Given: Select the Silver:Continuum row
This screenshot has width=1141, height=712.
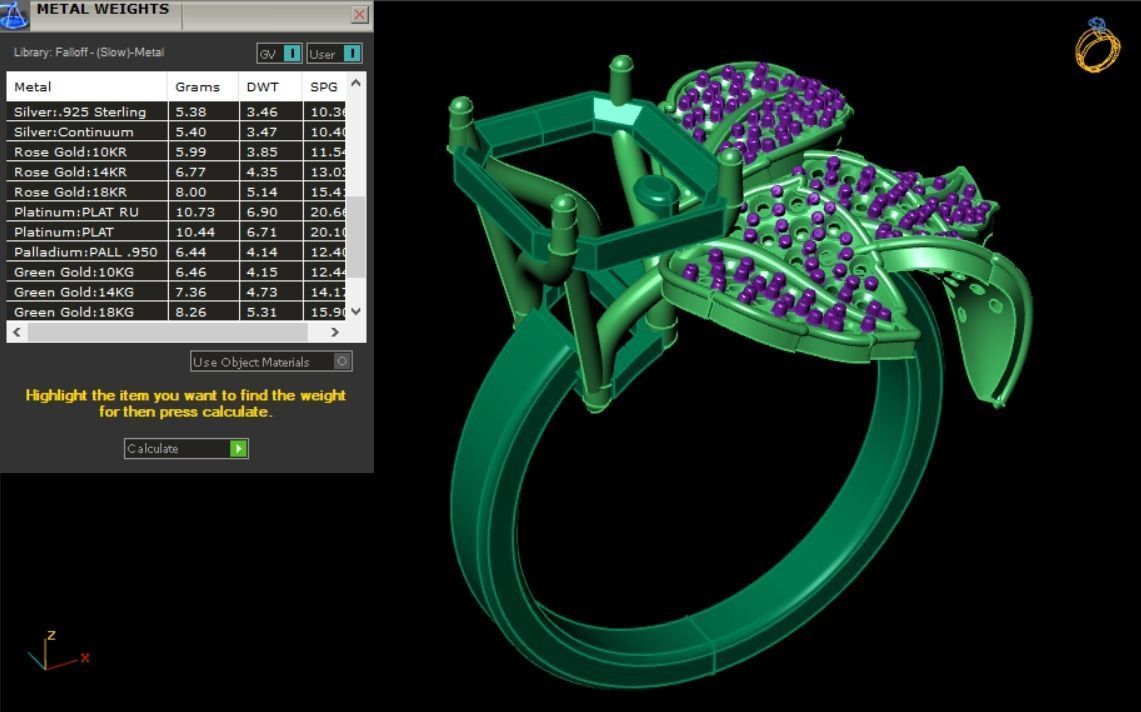Looking at the screenshot, I should click(x=176, y=132).
